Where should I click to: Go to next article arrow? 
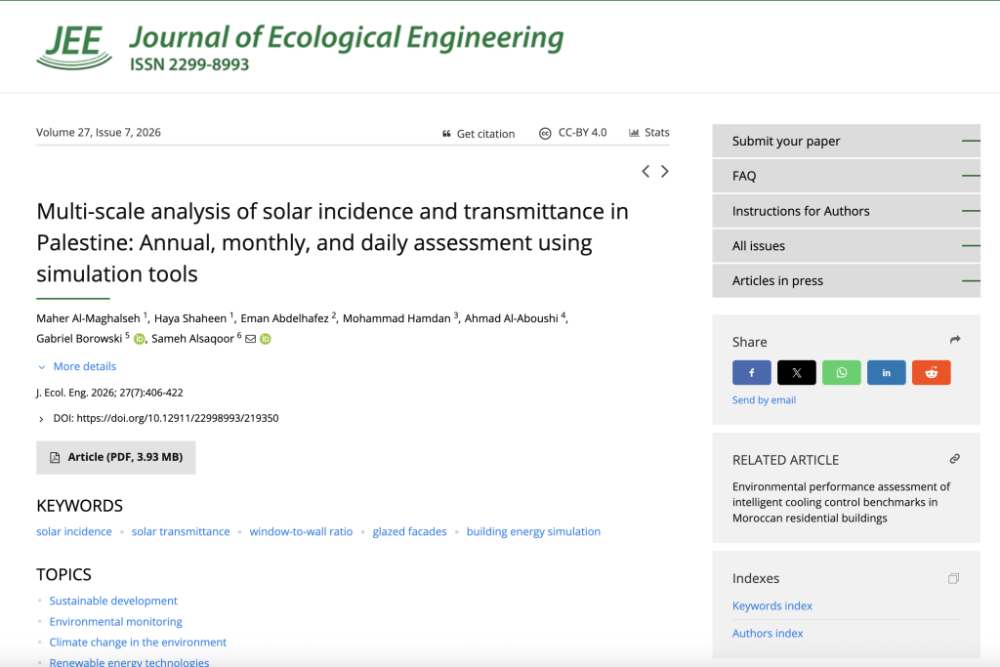(665, 171)
